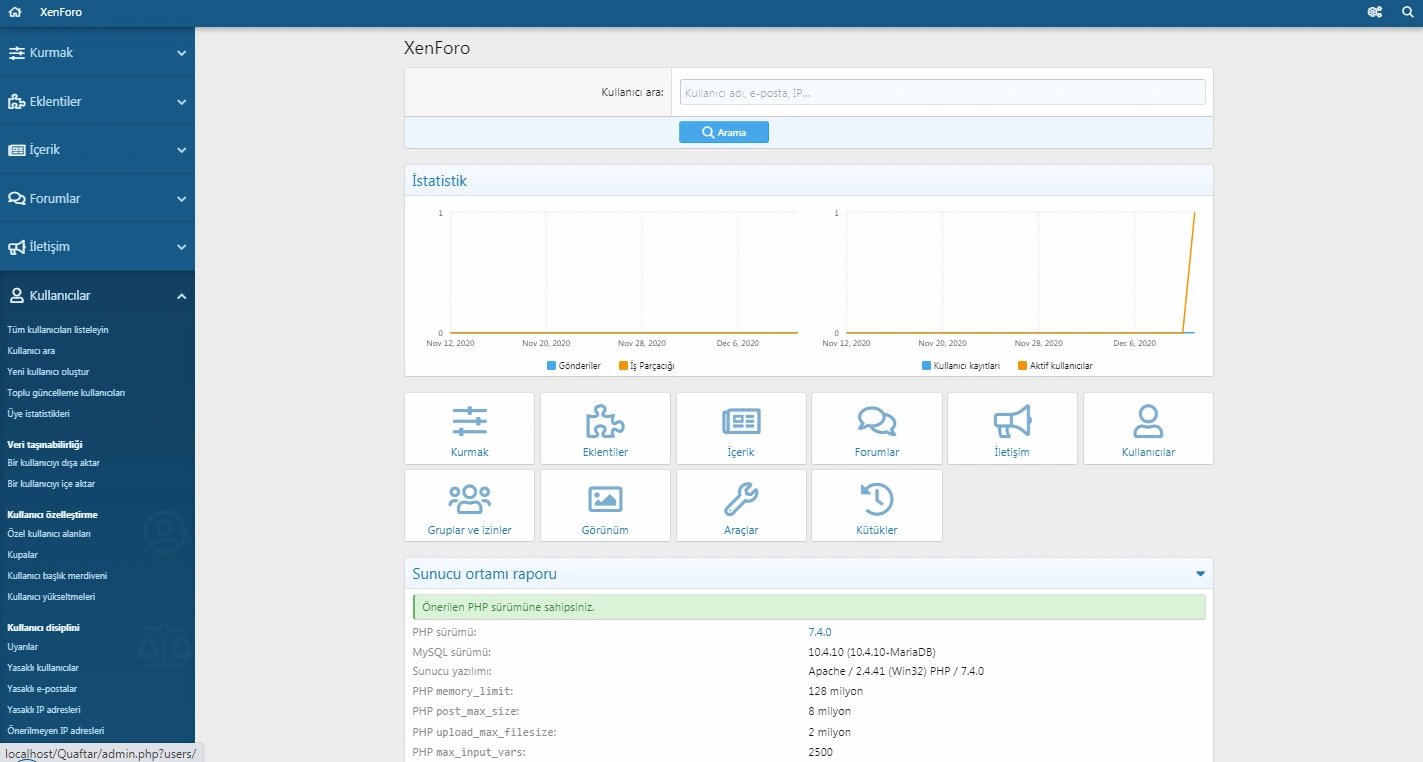Click the Forumlar chat bubbles sidebar icon
The image size is (1423, 762).
(x=17, y=198)
